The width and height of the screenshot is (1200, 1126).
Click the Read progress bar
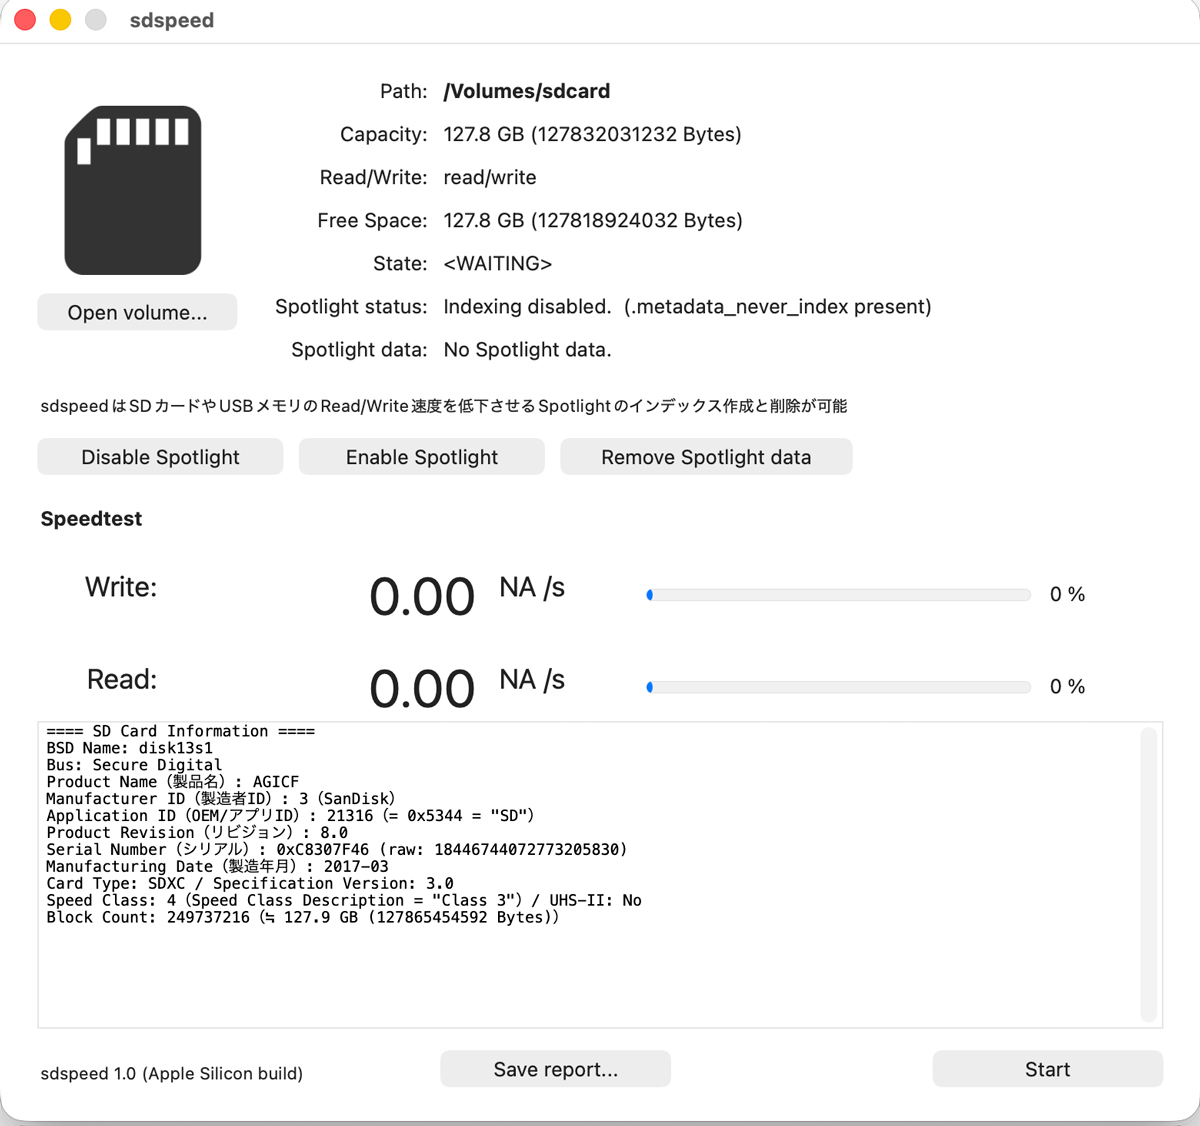(x=838, y=687)
